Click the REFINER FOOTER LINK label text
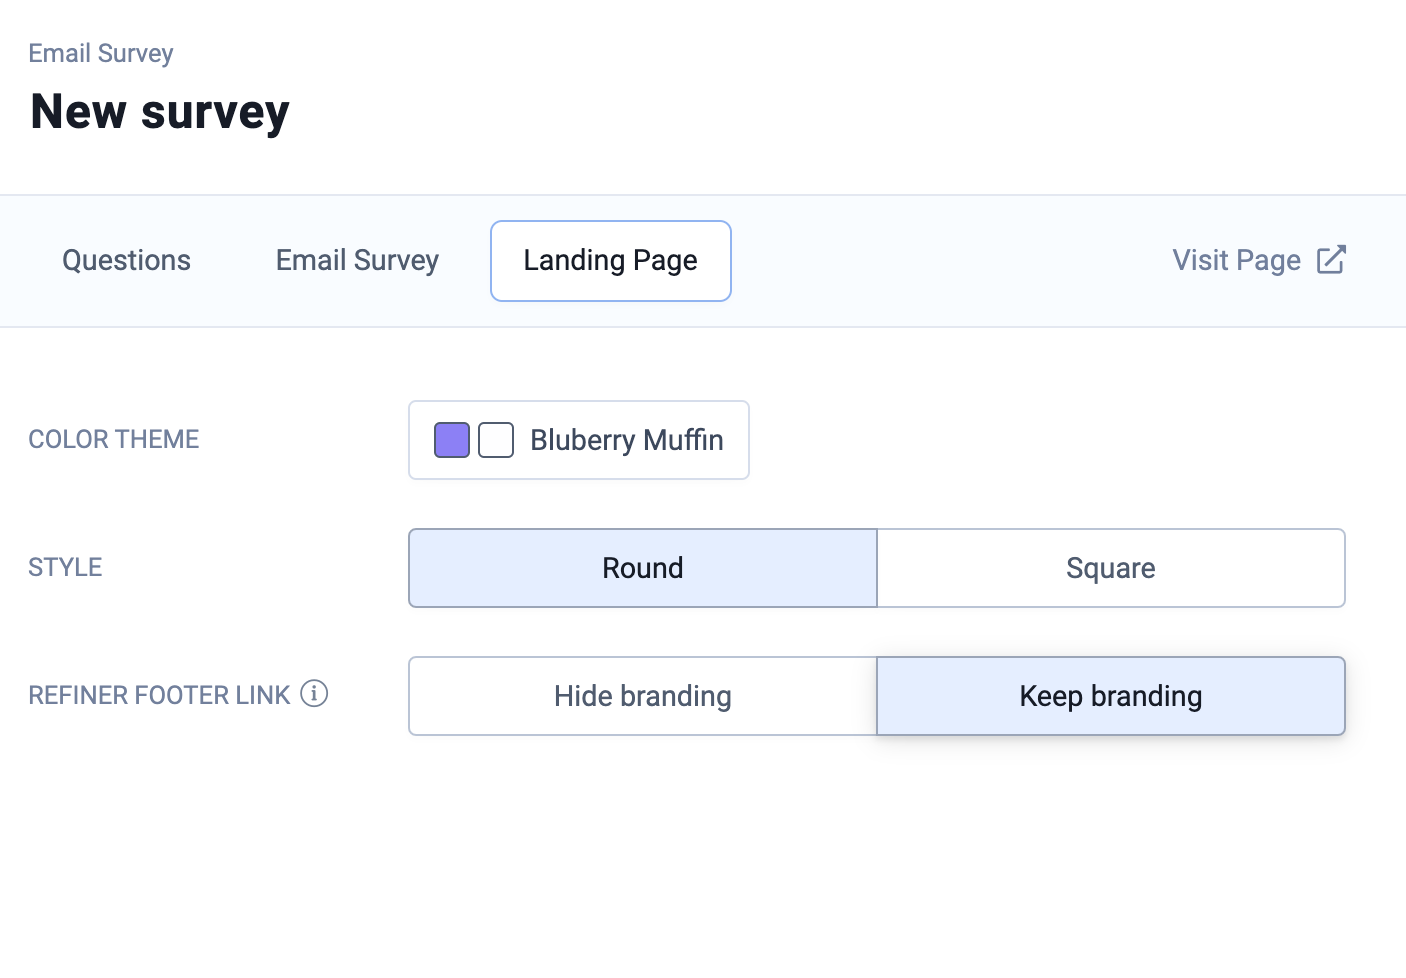The width and height of the screenshot is (1406, 978). pos(159,695)
